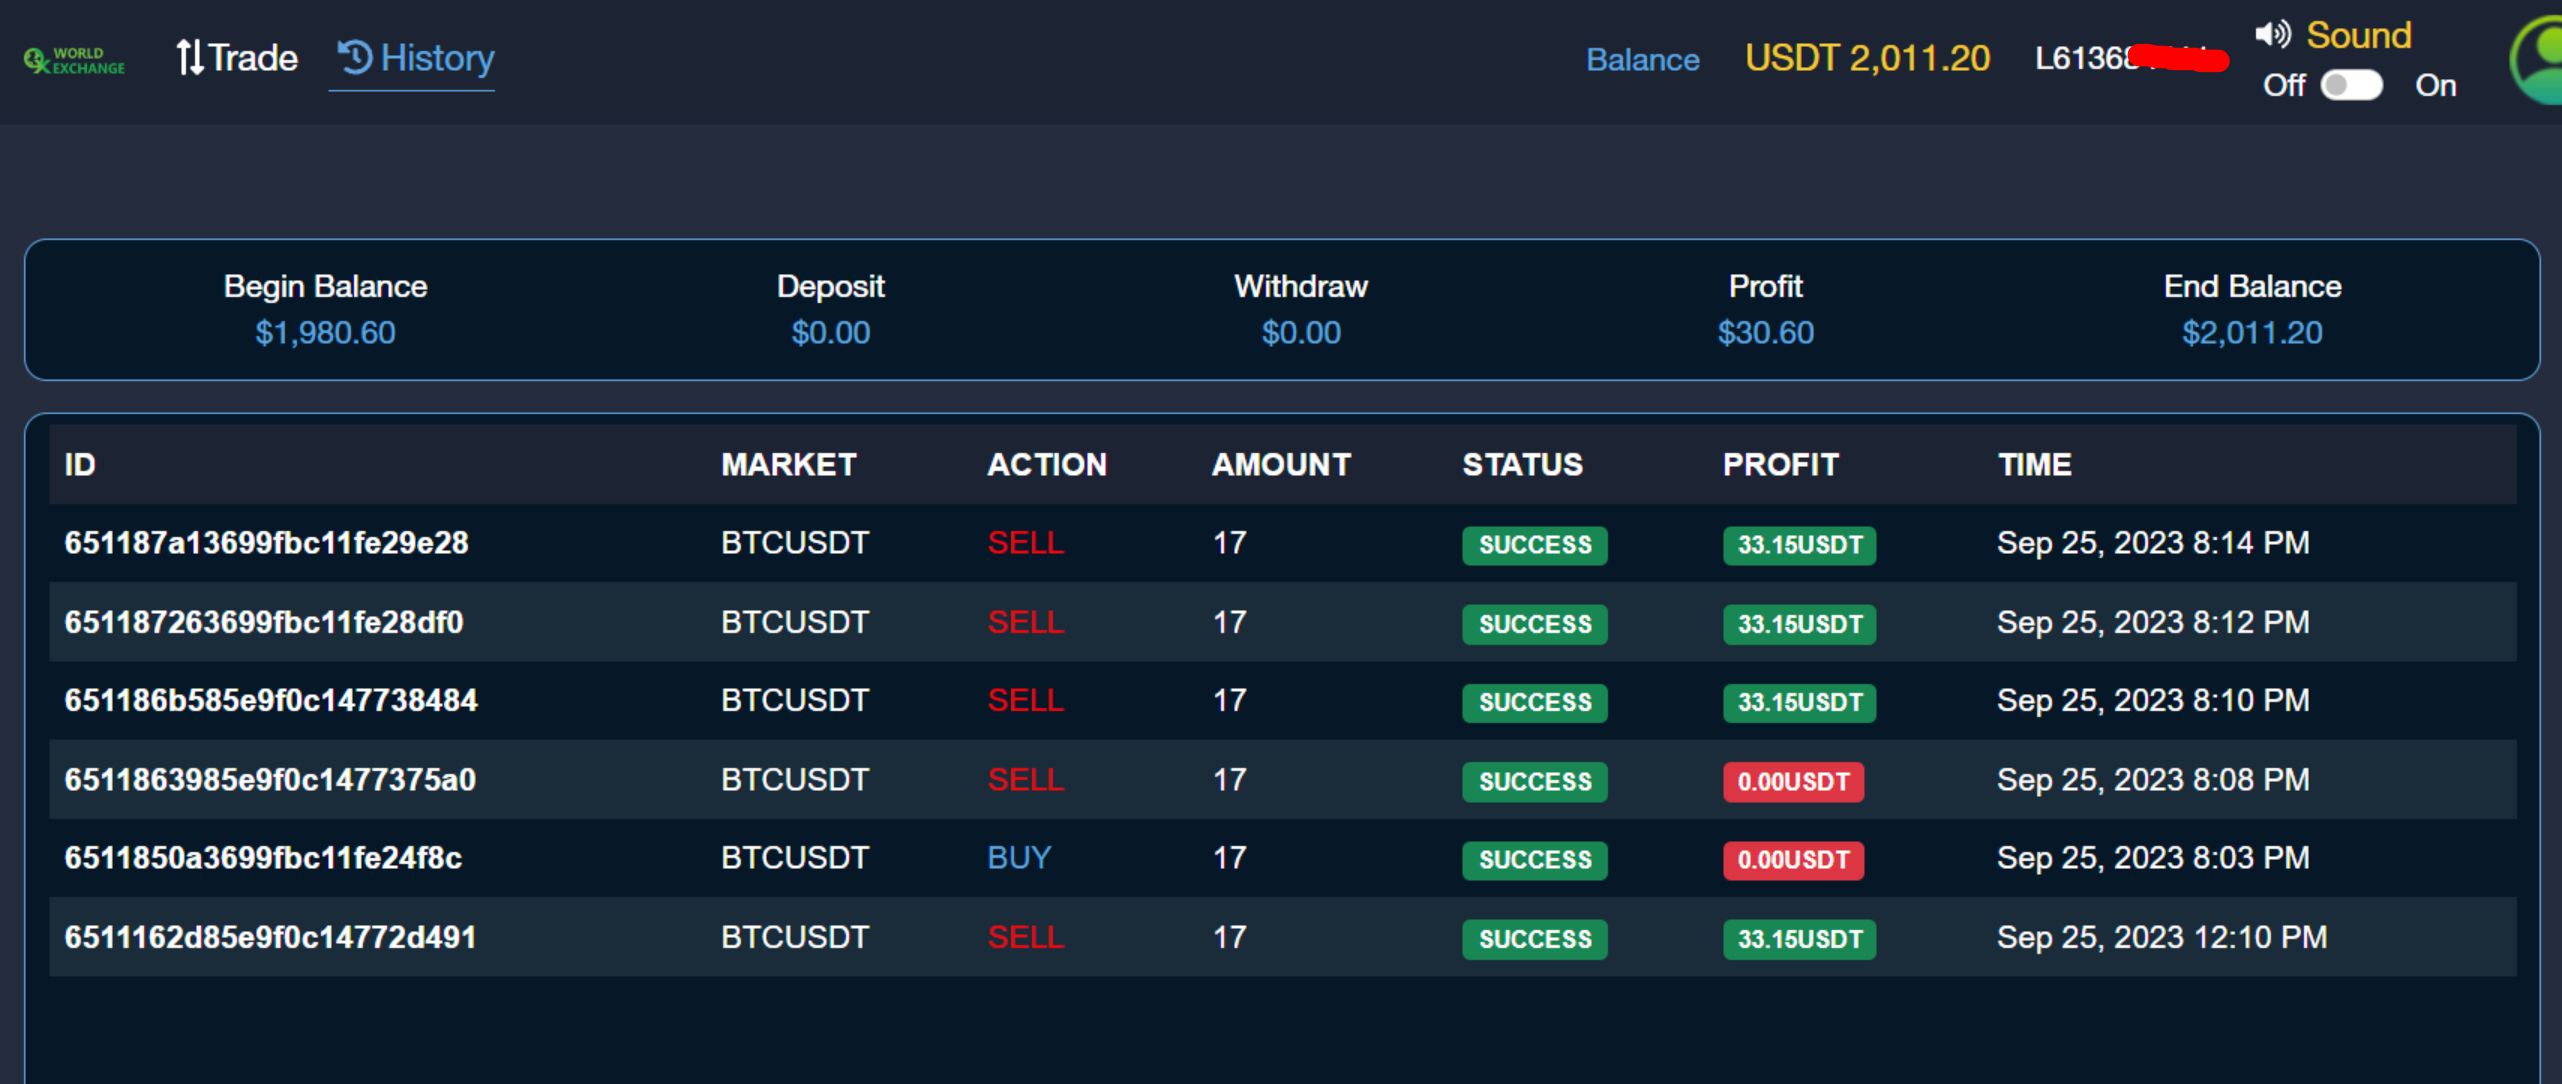Click the Profit $30.60 summary value
Viewport: 2562px width, 1084px height.
[x=1765, y=333]
